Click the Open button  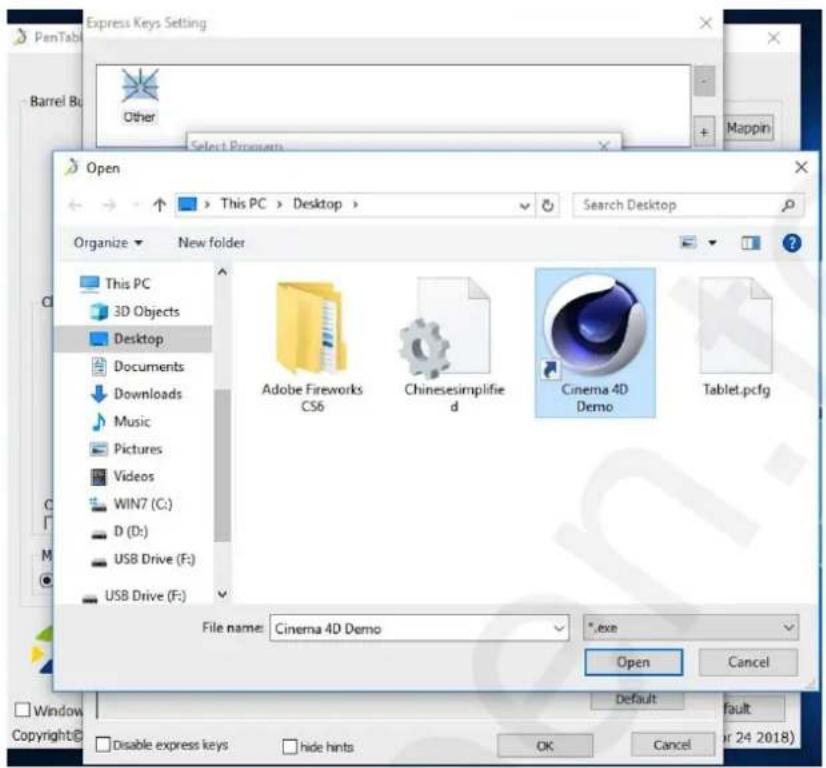coord(634,662)
